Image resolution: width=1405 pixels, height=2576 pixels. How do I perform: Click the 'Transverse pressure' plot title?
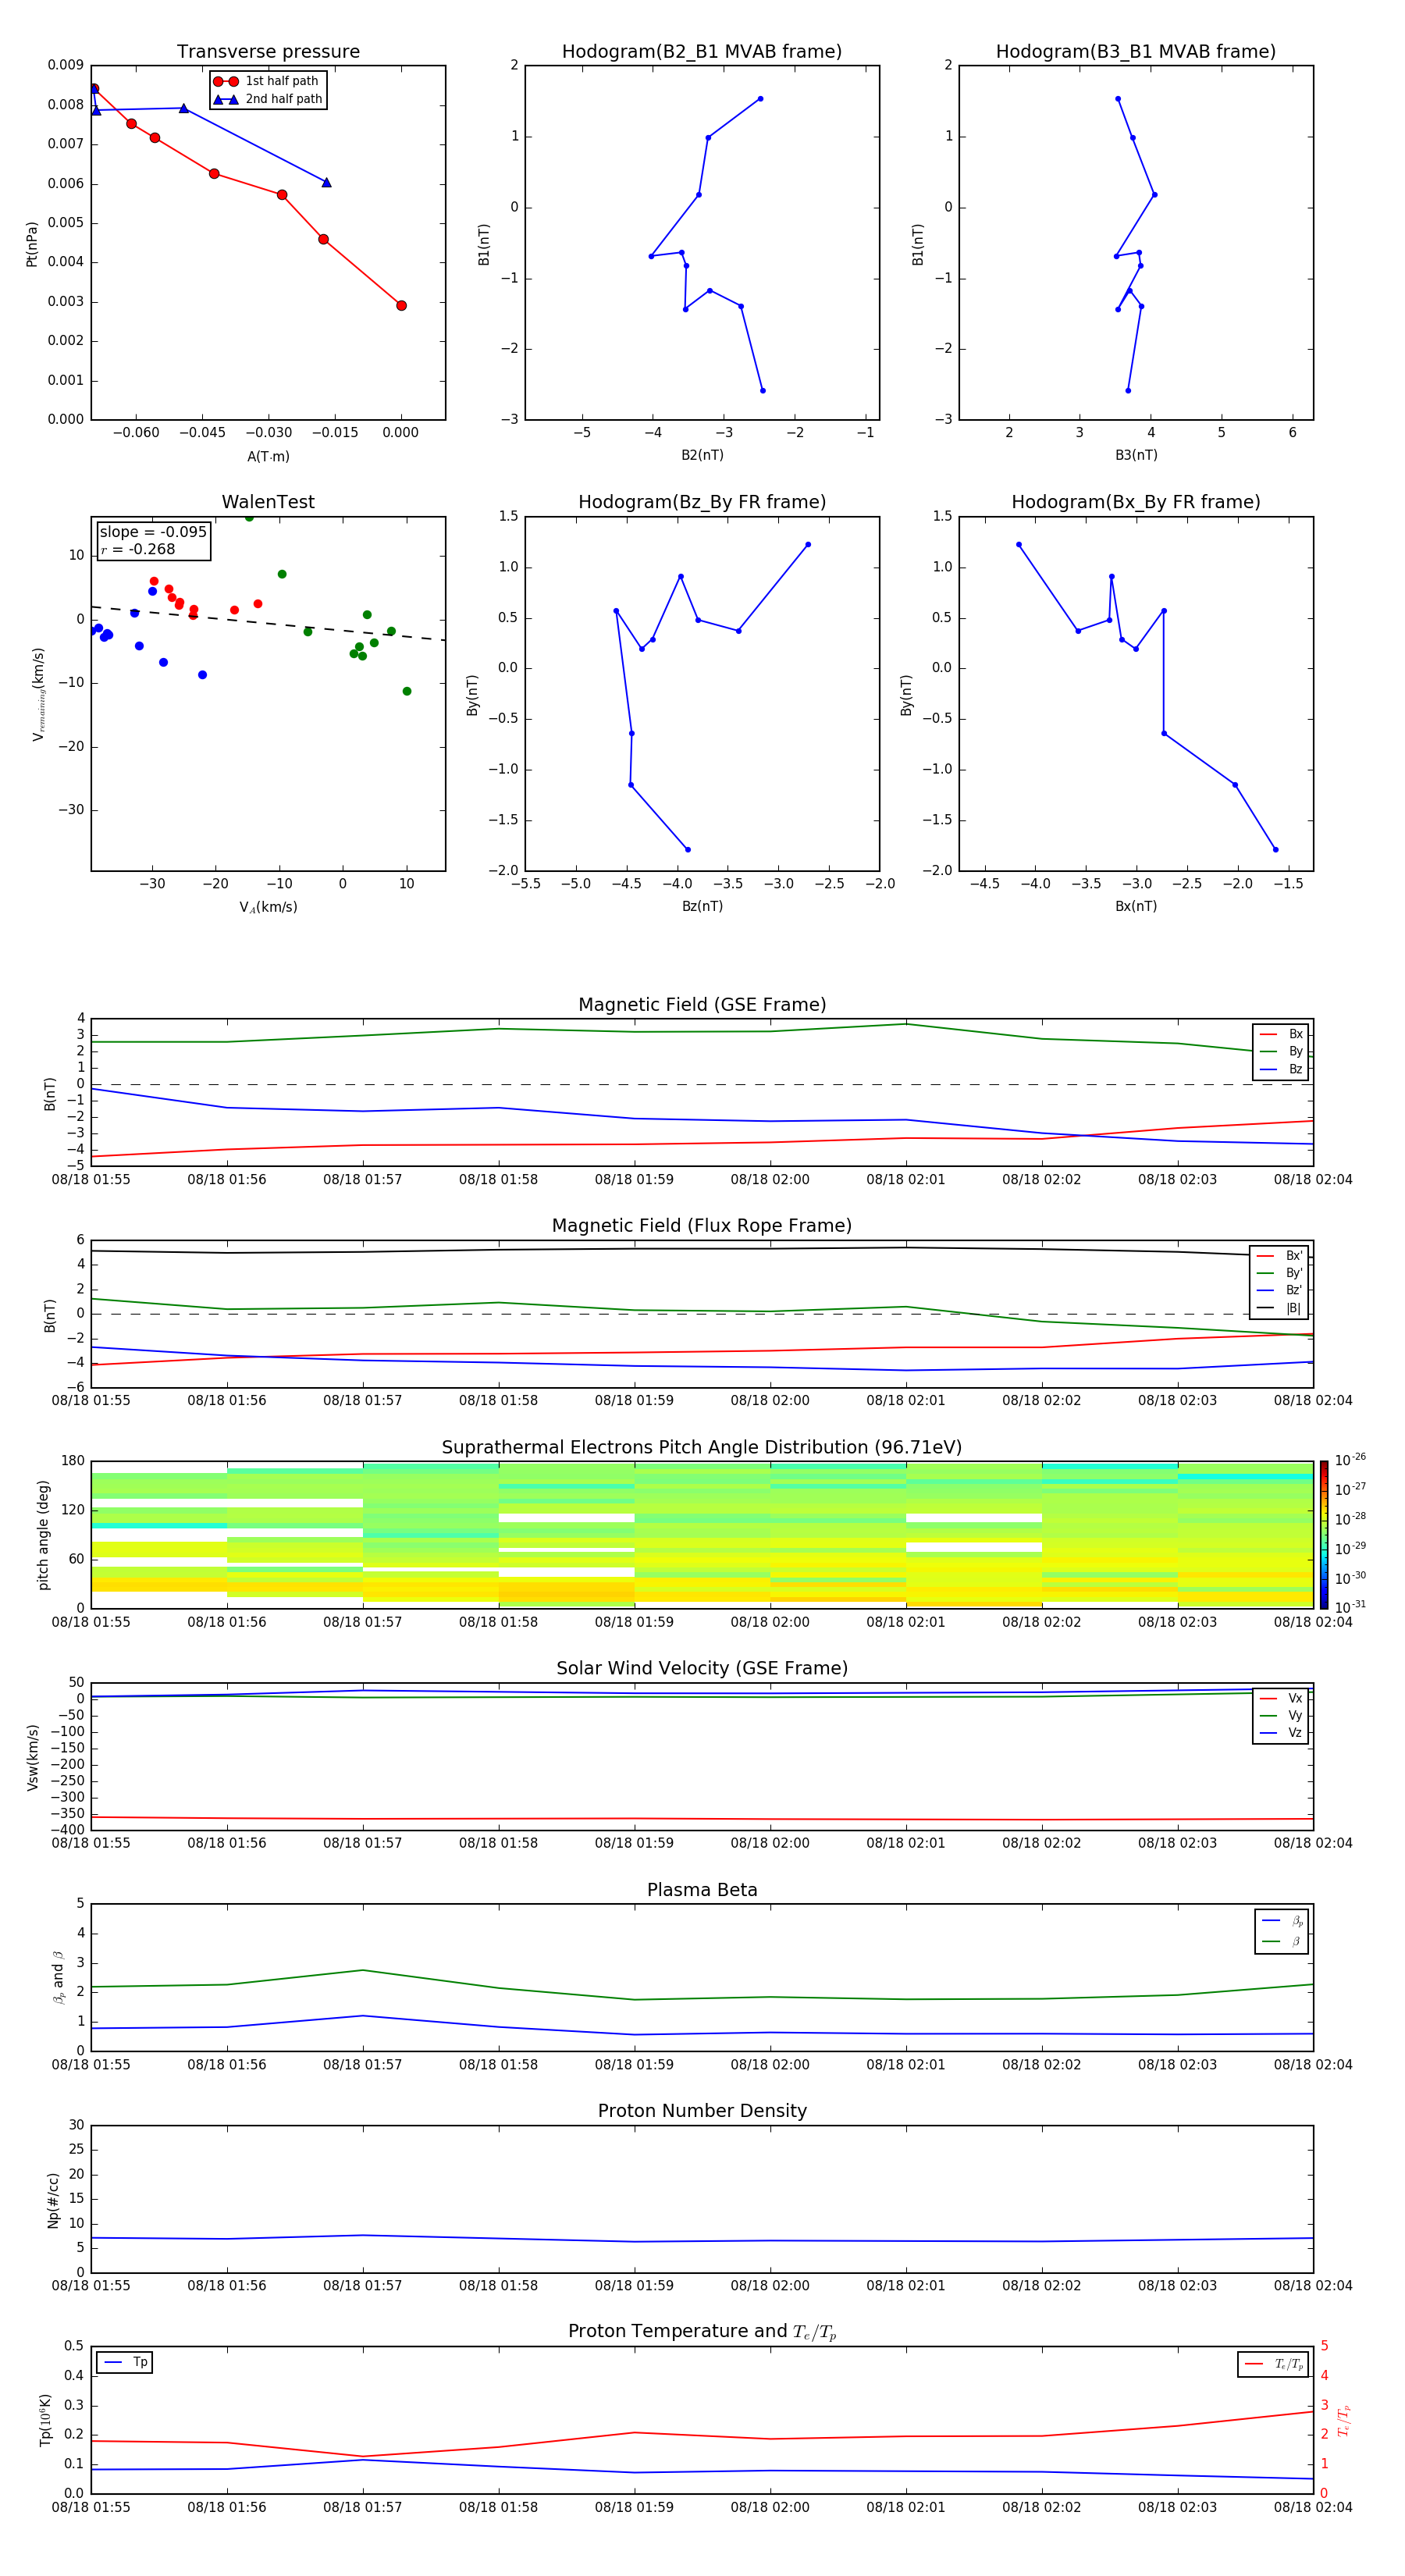[x=268, y=51]
